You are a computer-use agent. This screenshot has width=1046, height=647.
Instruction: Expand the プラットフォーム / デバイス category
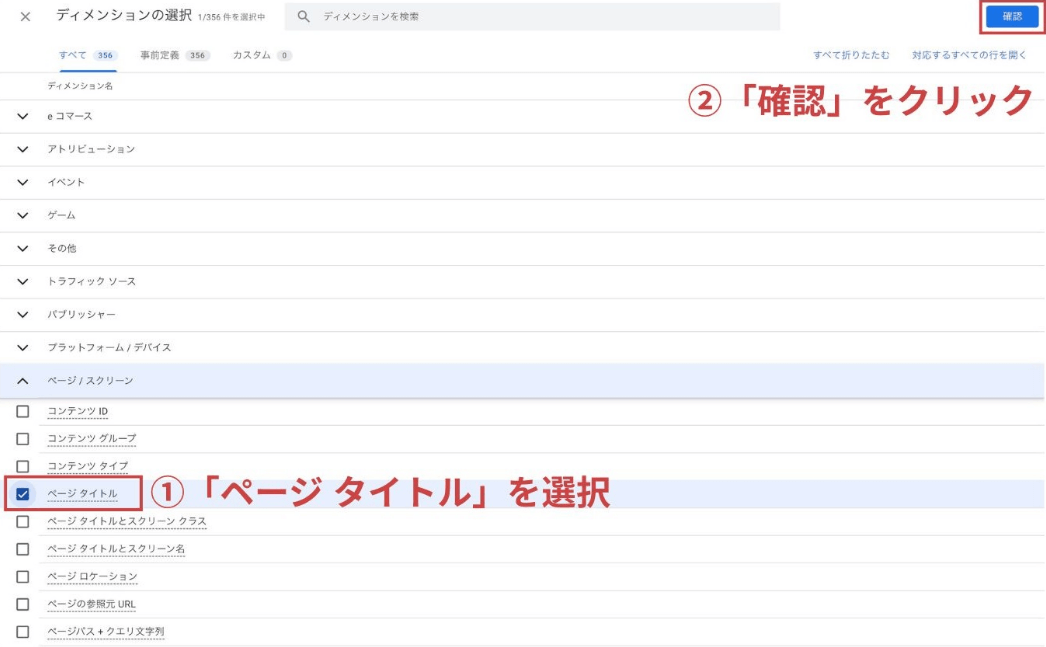[x=23, y=347]
